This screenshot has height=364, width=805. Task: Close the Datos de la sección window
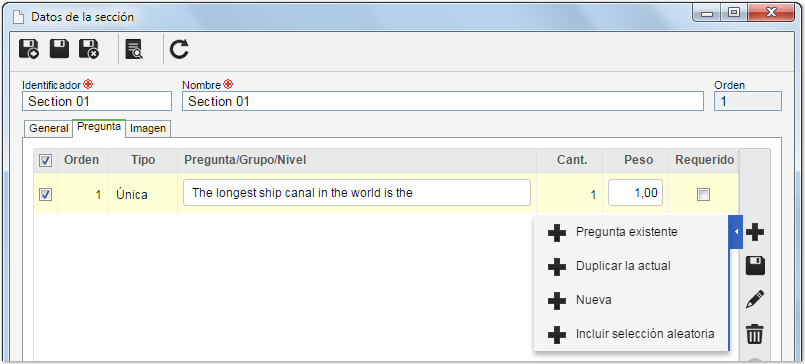pos(771,13)
